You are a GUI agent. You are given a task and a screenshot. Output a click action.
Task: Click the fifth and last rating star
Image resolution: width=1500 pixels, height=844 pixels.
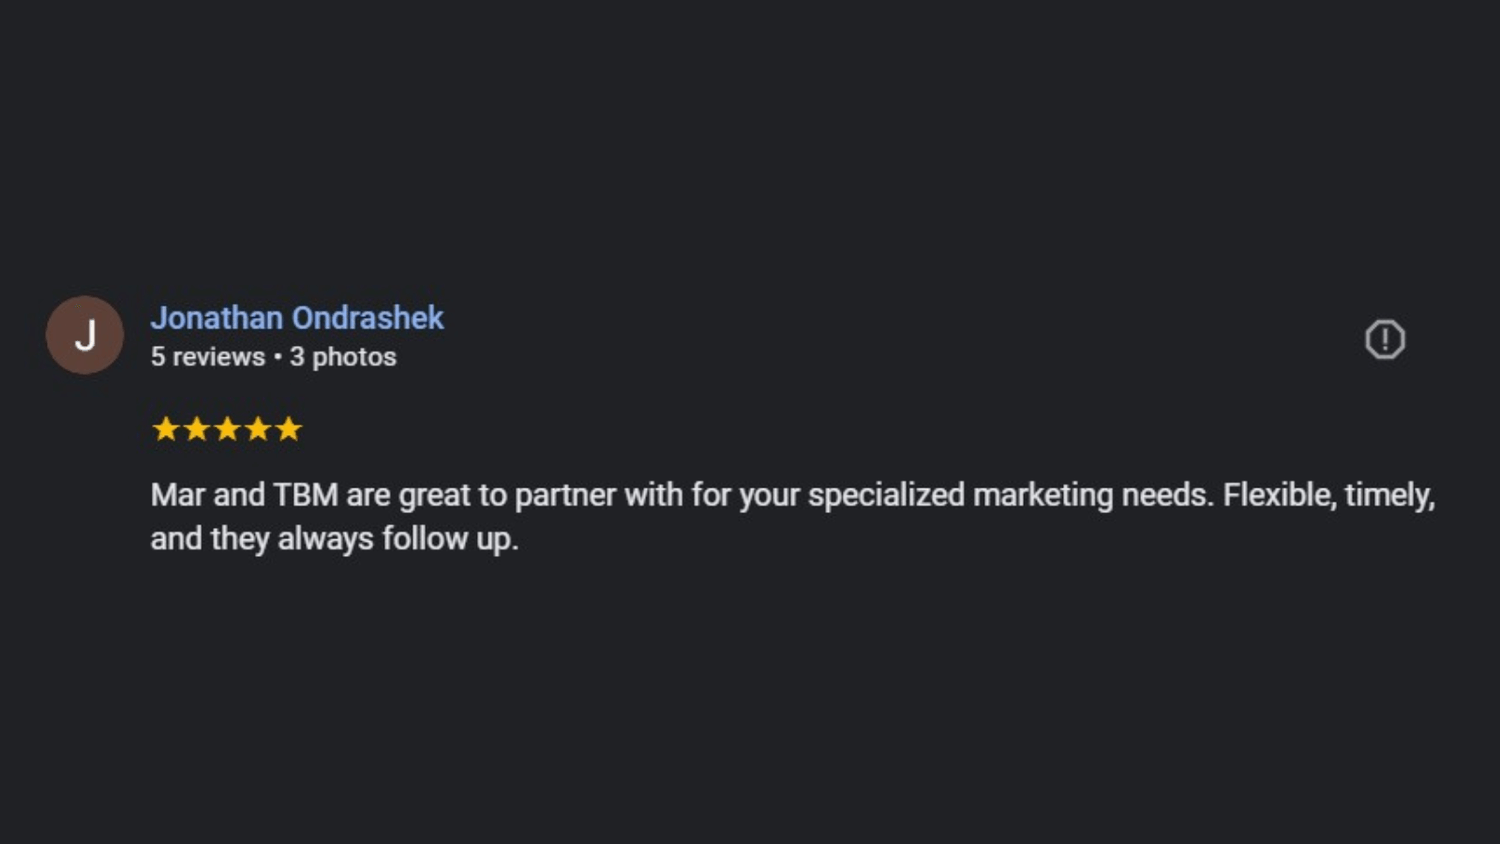289,429
